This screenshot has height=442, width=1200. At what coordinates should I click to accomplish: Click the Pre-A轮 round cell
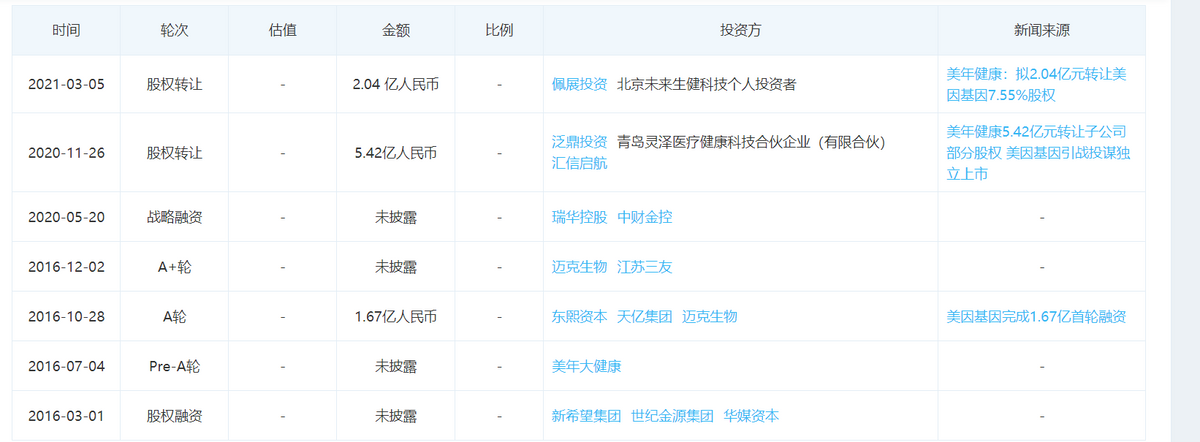pos(175,366)
